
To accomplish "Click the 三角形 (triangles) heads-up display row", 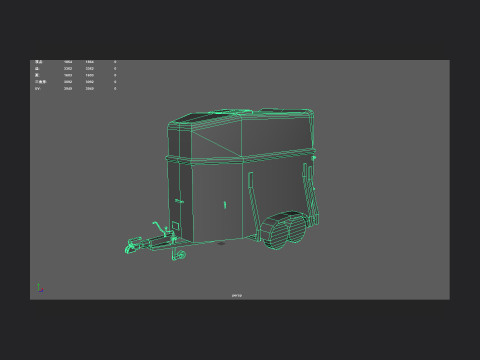I will [76, 82].
